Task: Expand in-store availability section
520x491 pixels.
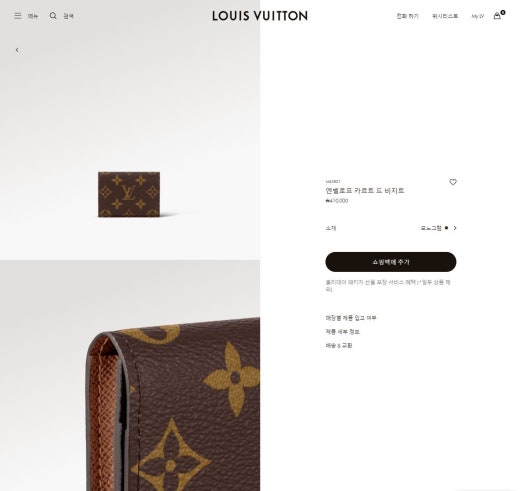Action: pyautogui.click(x=351, y=318)
